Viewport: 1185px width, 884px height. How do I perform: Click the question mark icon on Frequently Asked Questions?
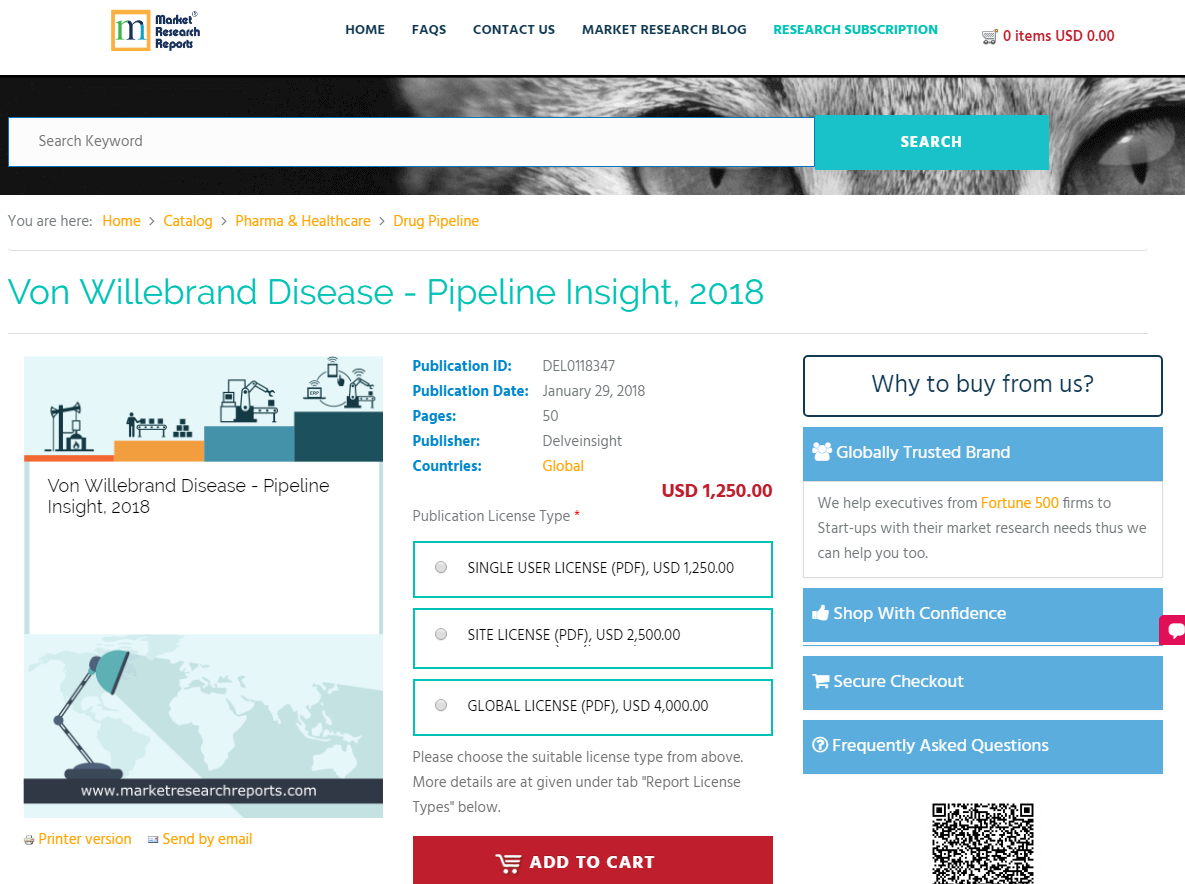click(x=820, y=745)
